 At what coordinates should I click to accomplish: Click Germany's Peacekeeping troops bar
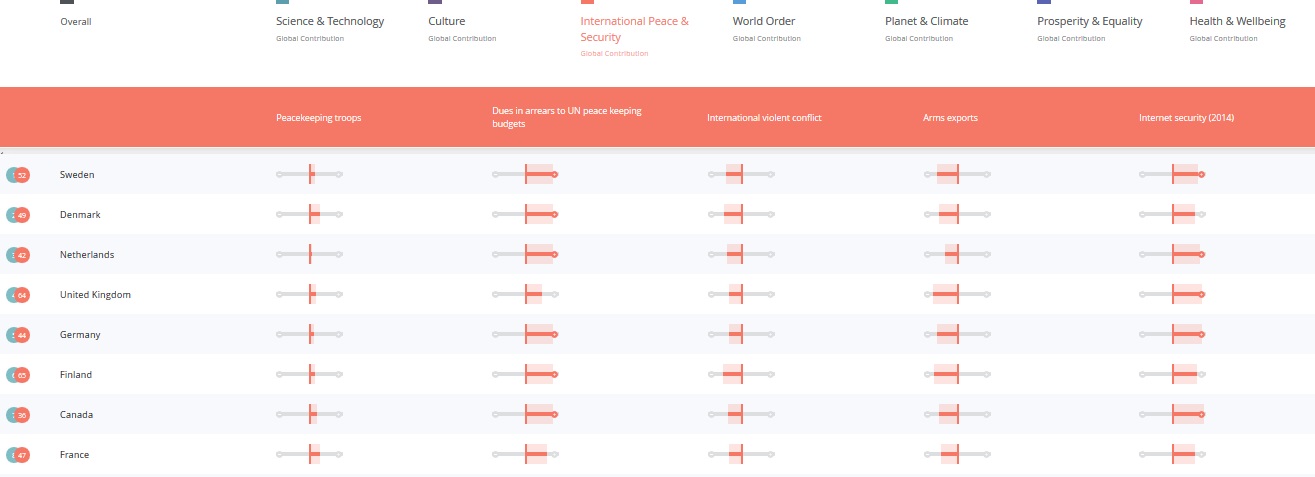tap(310, 335)
